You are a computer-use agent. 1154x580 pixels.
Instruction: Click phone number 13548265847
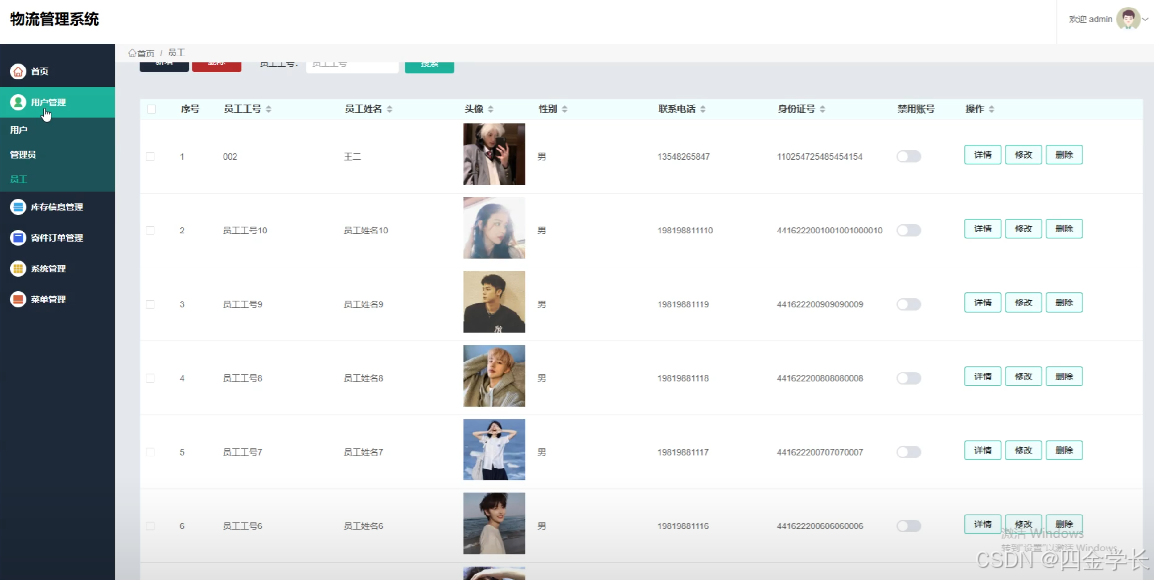click(684, 157)
